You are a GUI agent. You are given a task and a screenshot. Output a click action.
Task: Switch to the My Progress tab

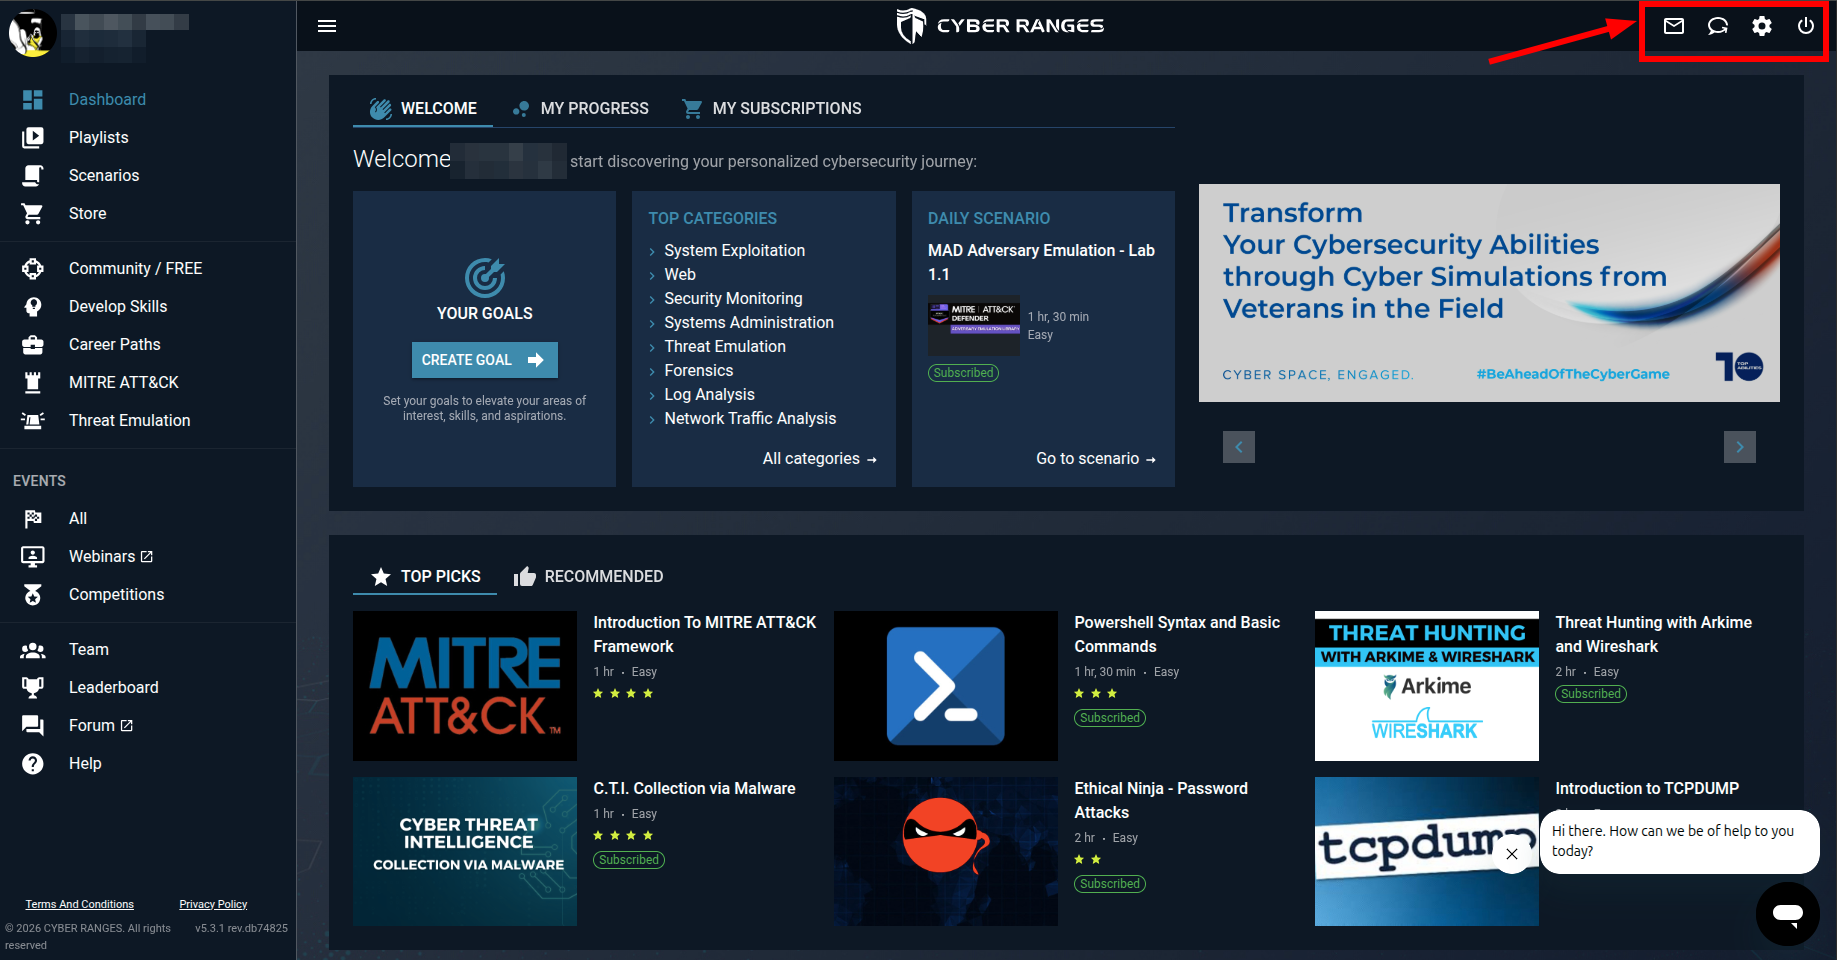[x=580, y=108]
